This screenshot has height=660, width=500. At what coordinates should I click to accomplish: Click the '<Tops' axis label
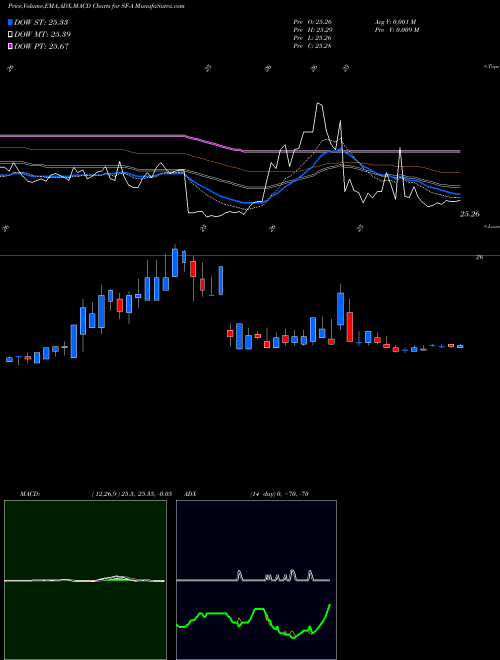tap(491, 67)
